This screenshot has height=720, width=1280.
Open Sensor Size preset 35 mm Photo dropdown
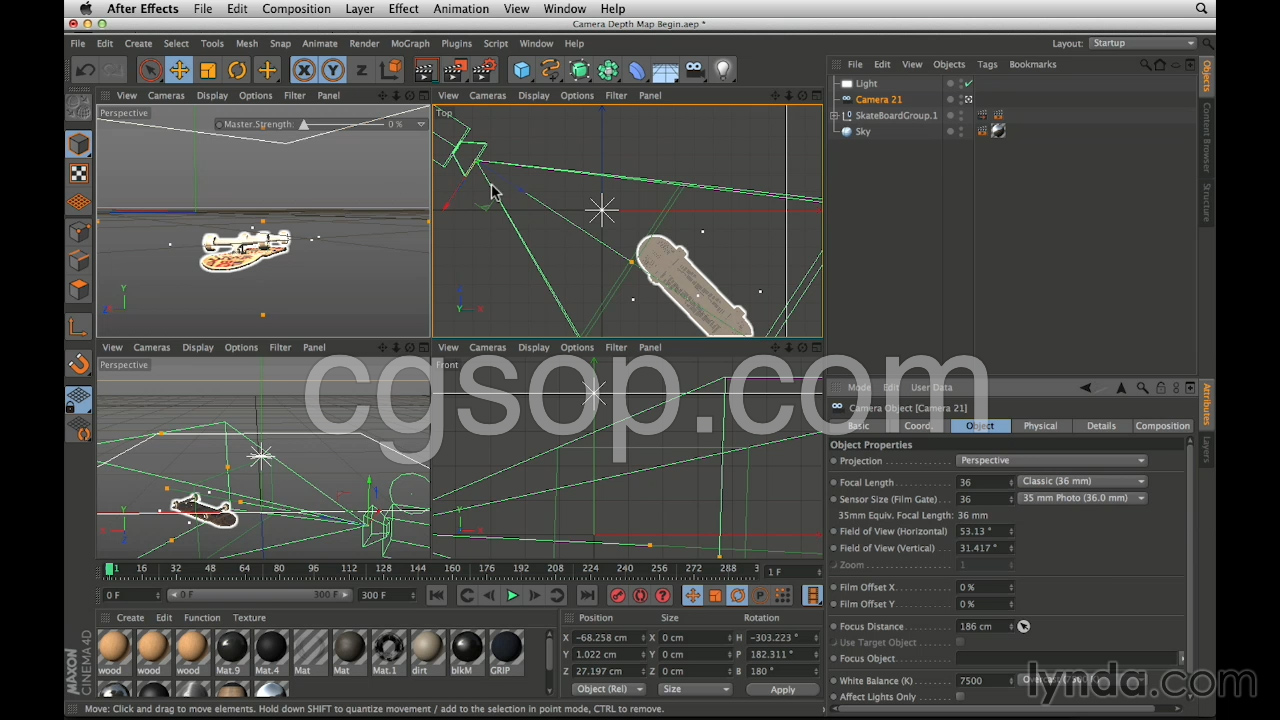coord(1083,498)
